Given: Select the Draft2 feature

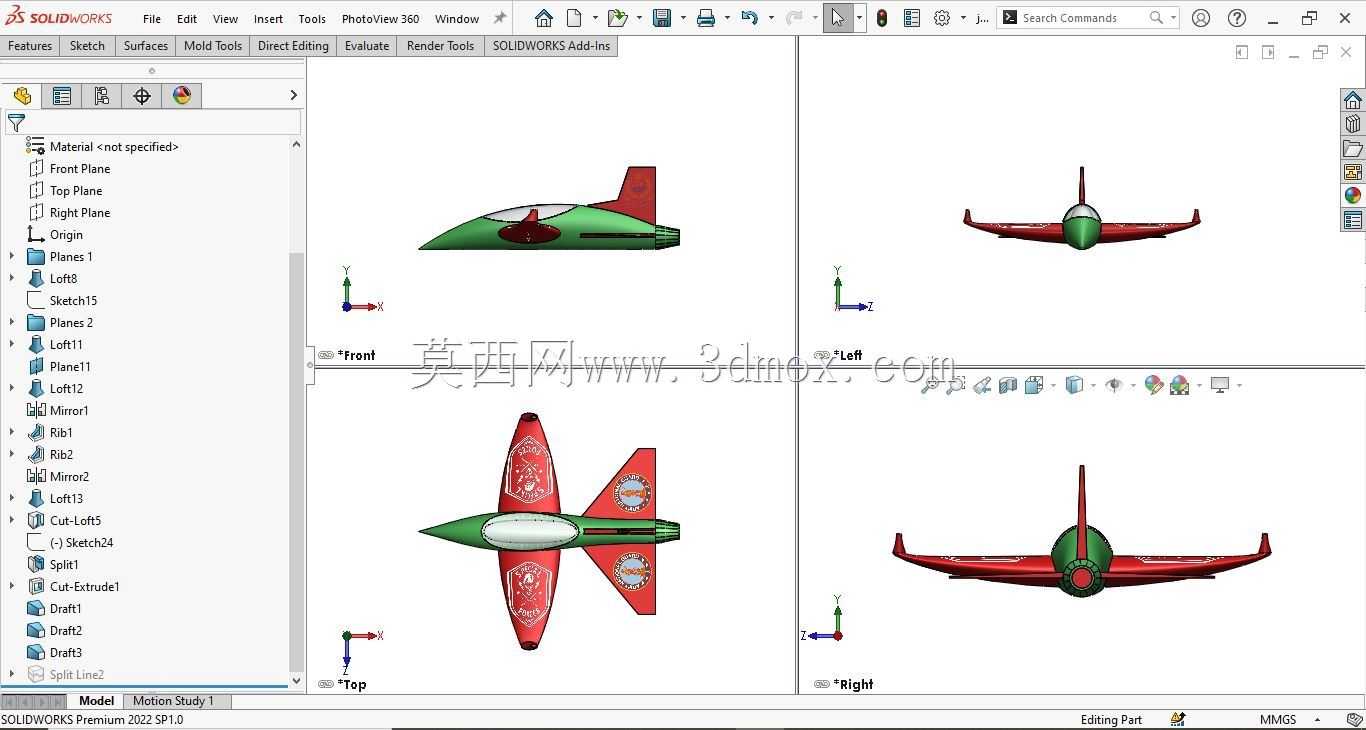Looking at the screenshot, I should [x=66, y=630].
